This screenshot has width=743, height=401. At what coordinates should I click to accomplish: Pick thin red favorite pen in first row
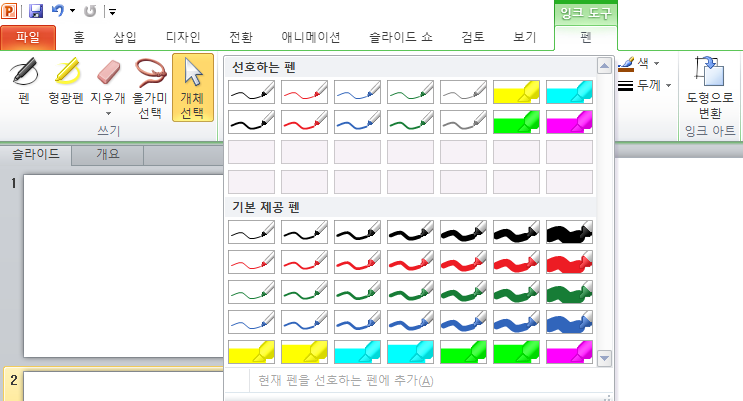304,92
